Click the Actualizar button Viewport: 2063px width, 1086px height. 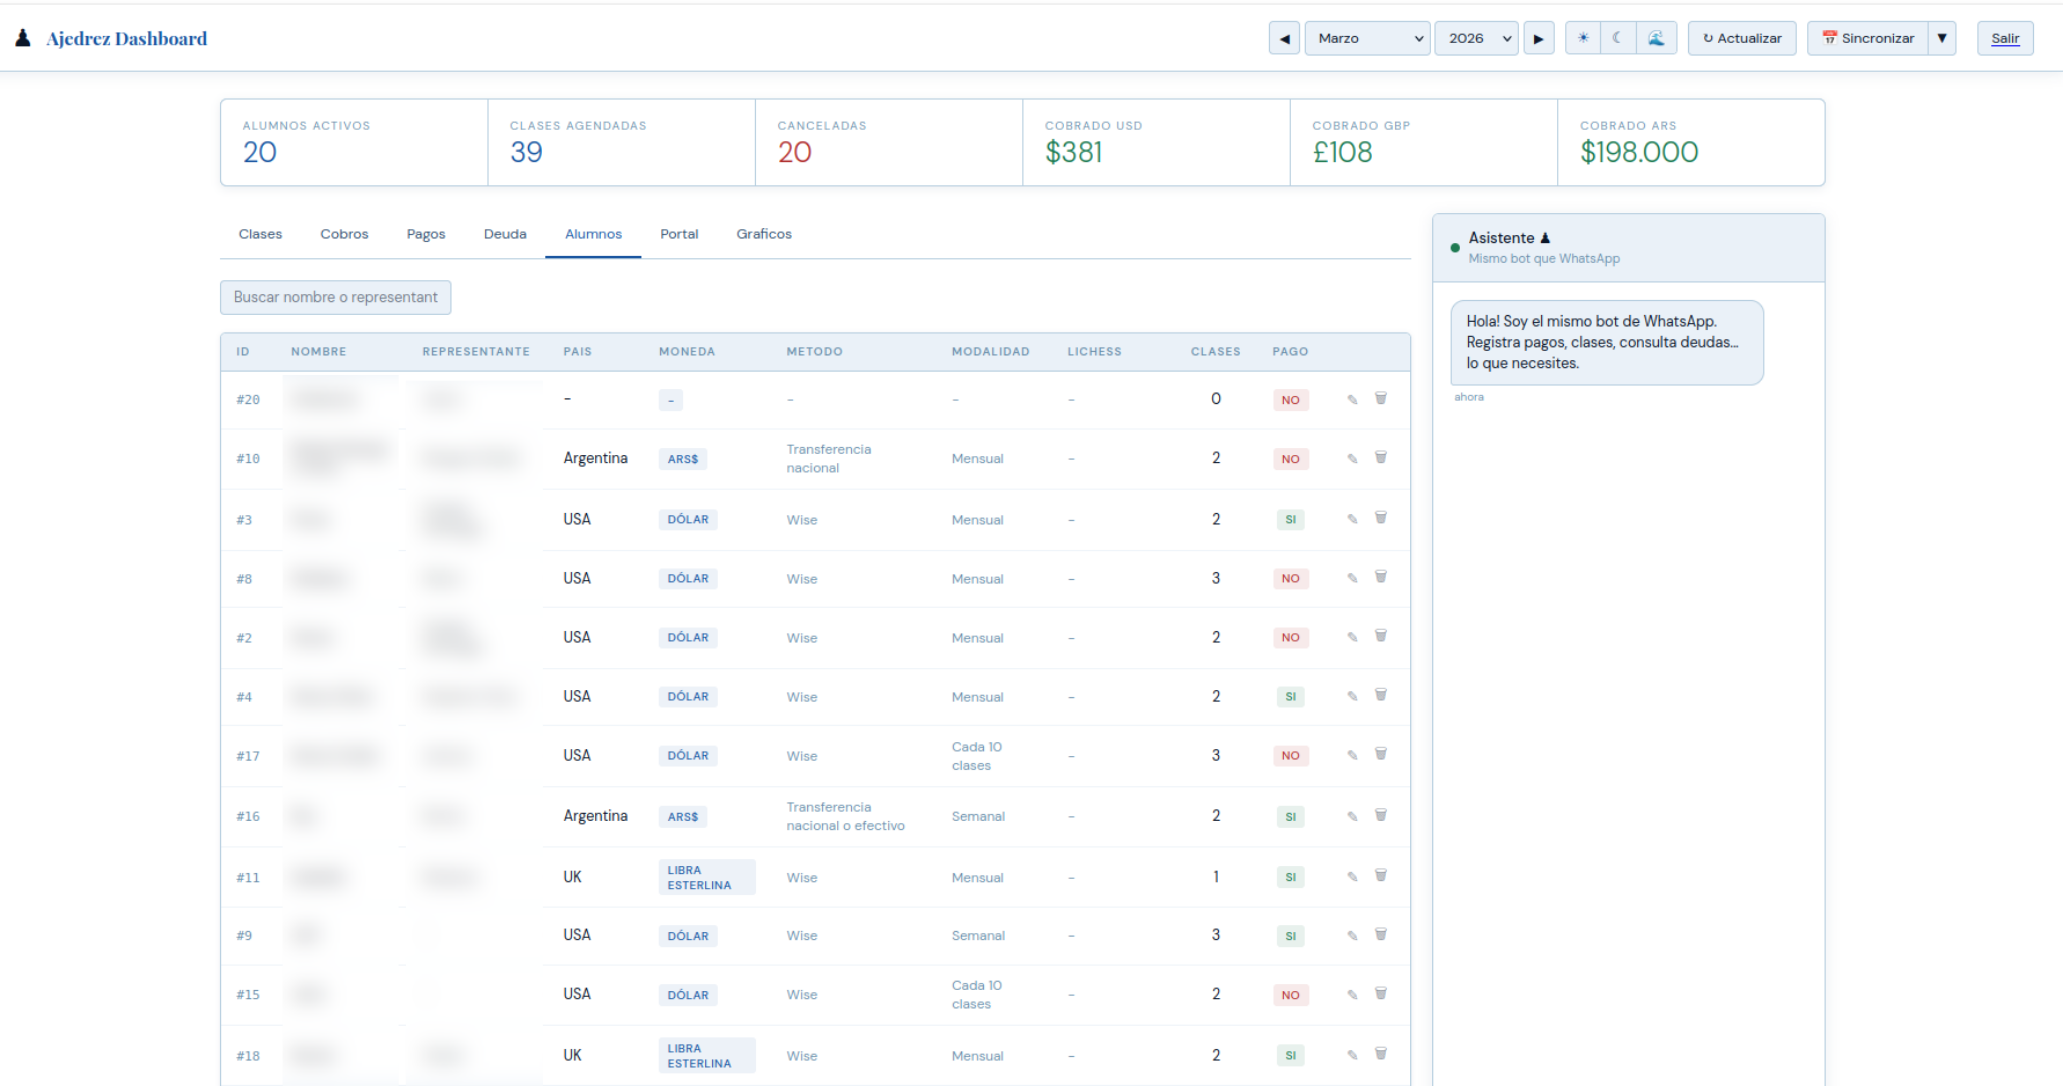tap(1741, 38)
